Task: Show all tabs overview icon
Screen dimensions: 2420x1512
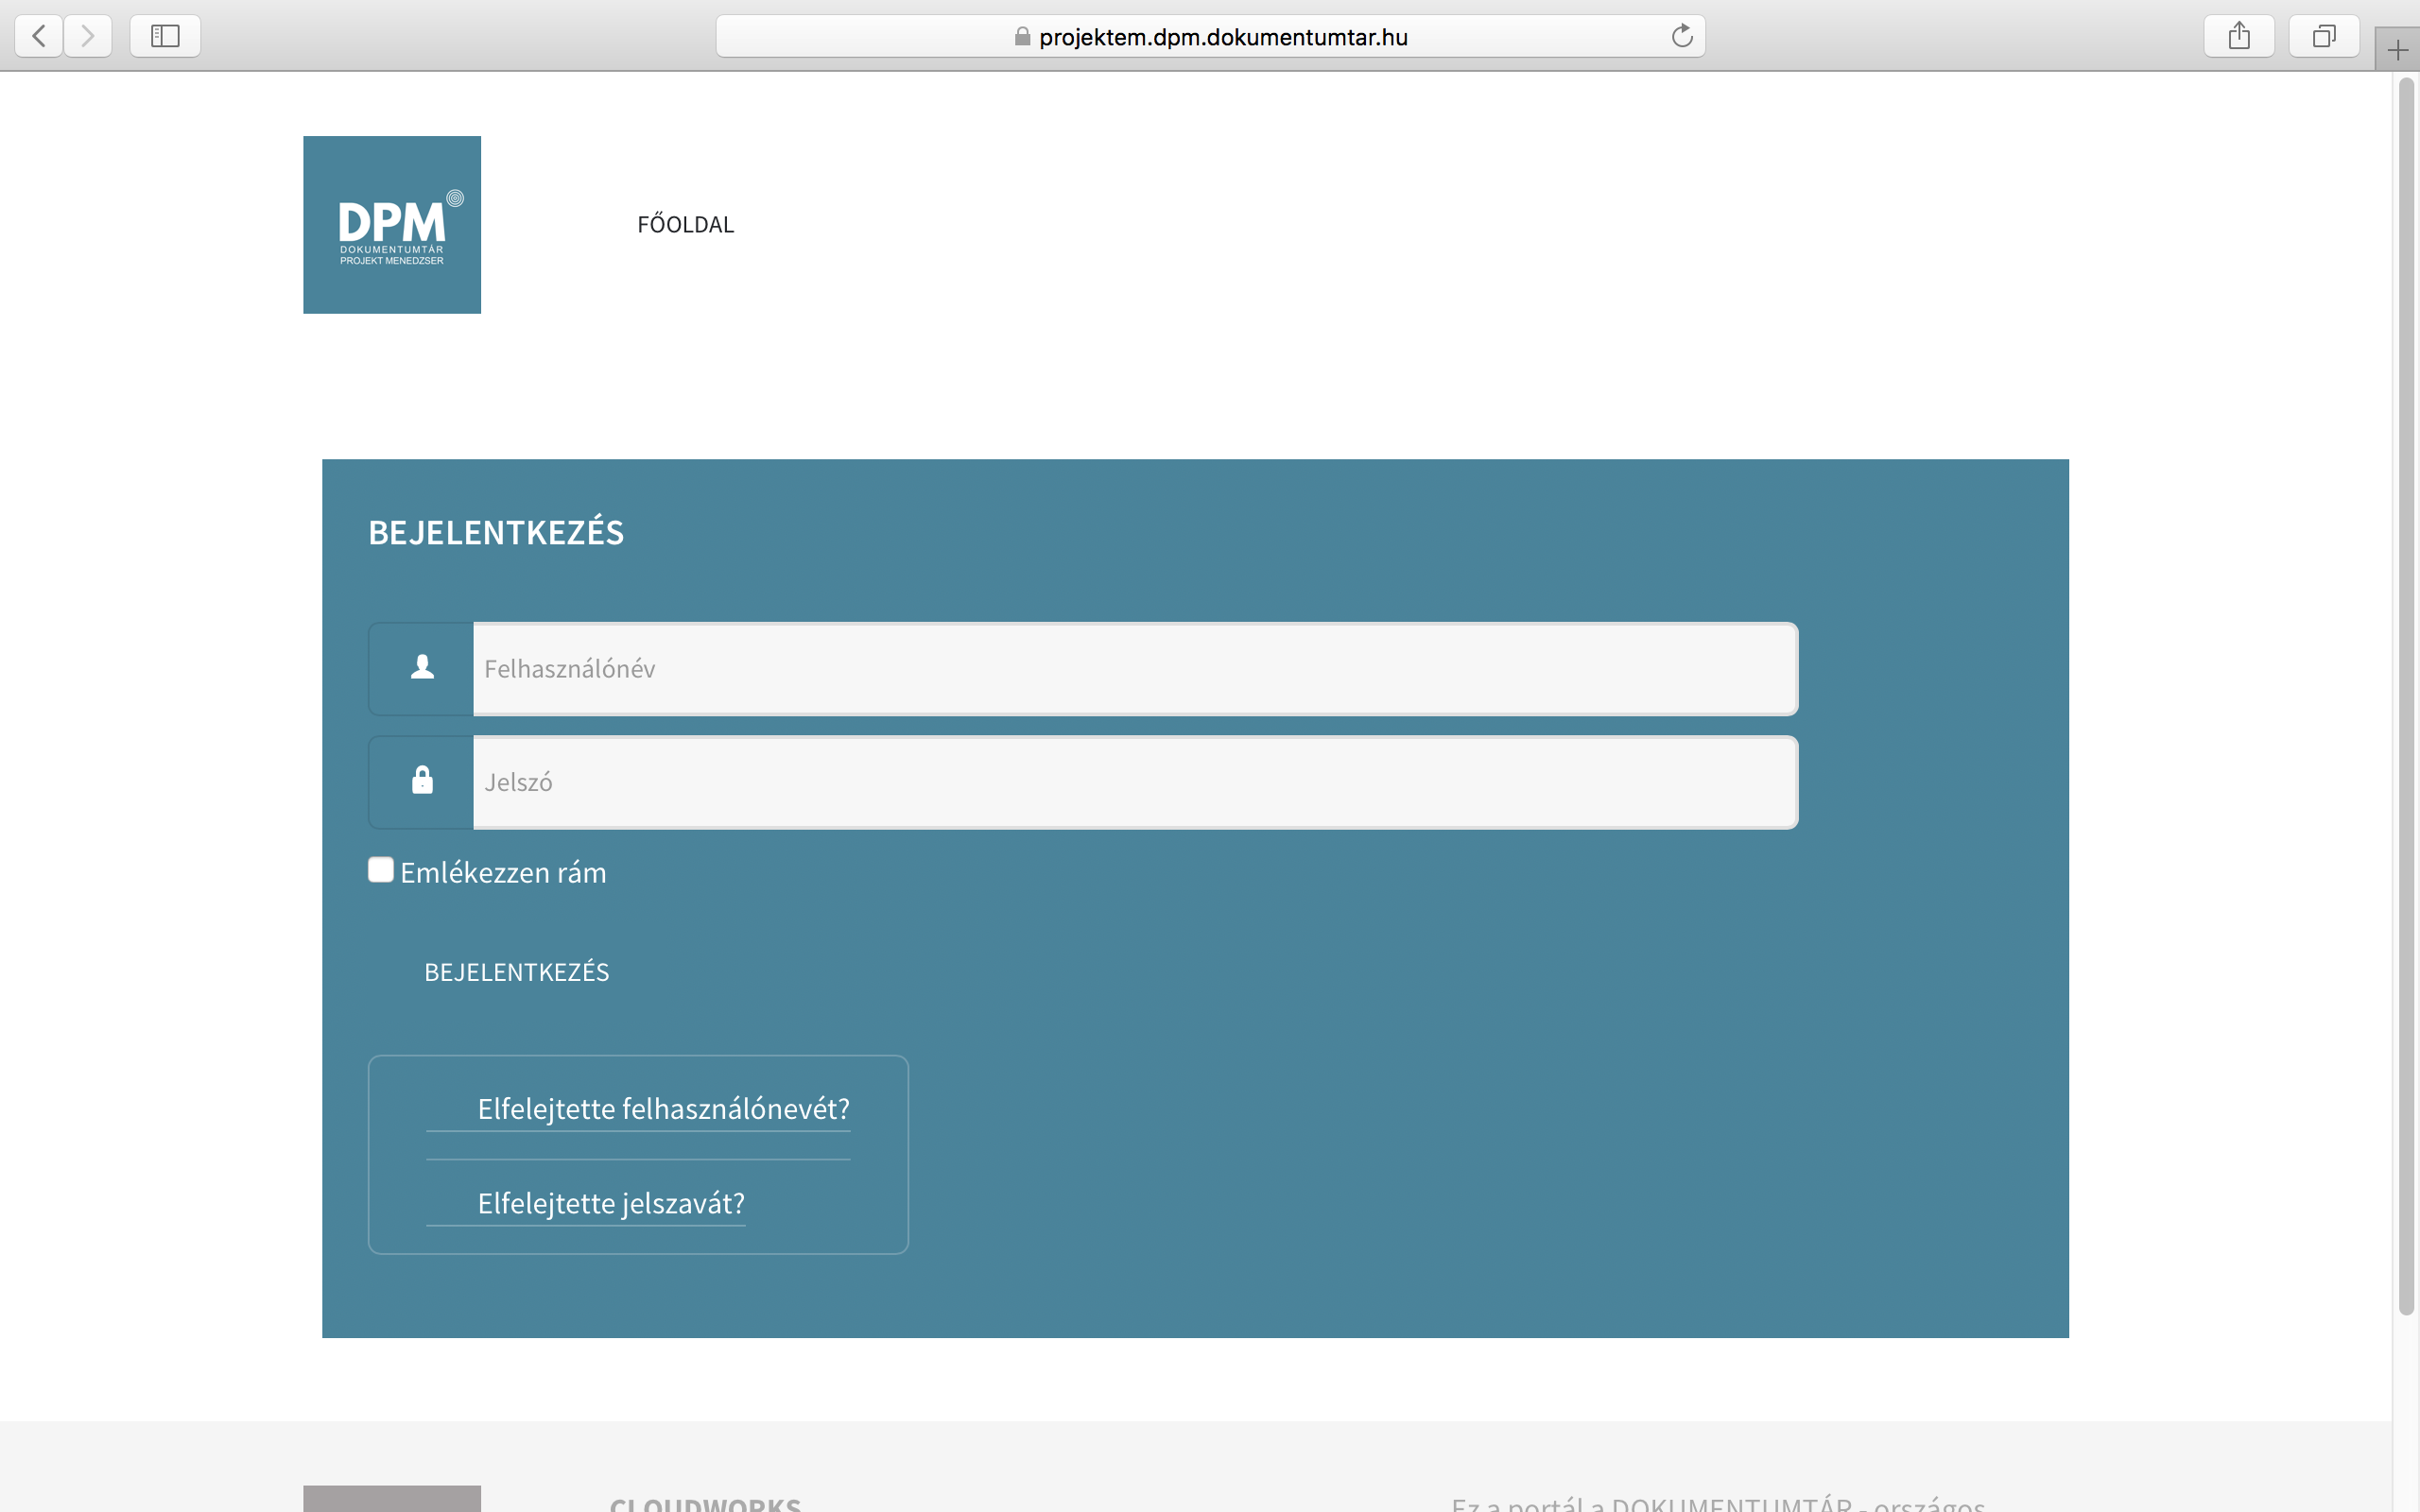Action: pos(2324,36)
